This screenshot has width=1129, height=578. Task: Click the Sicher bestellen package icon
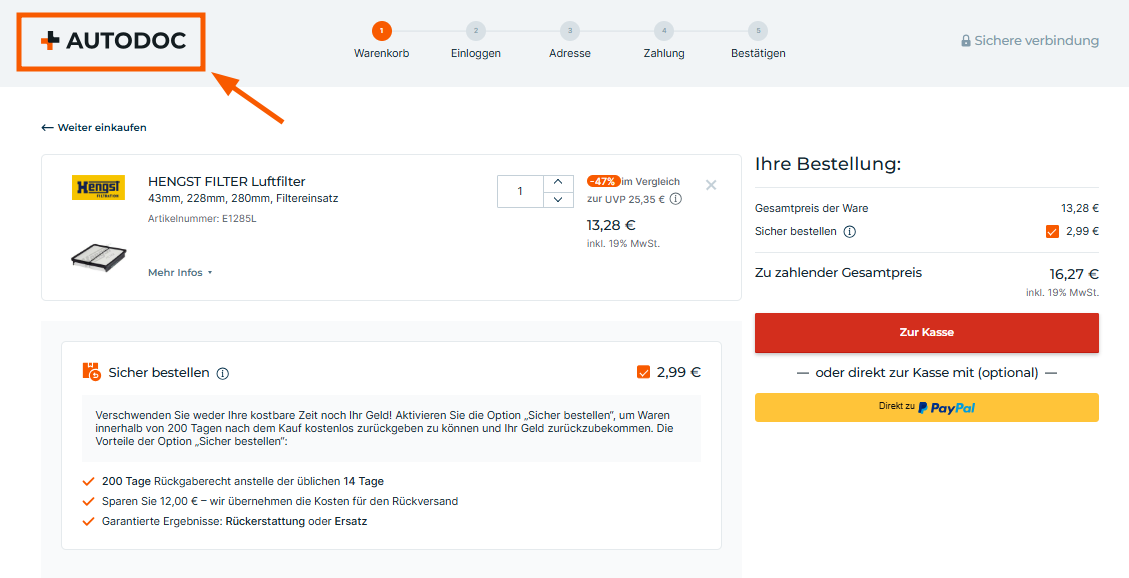pyautogui.click(x=91, y=372)
